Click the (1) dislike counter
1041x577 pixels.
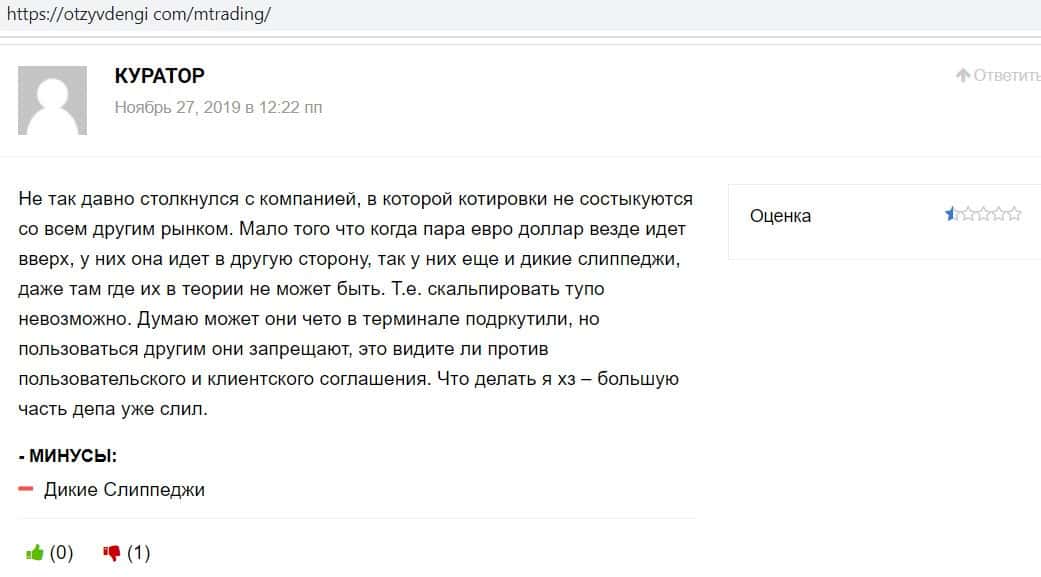(x=138, y=552)
